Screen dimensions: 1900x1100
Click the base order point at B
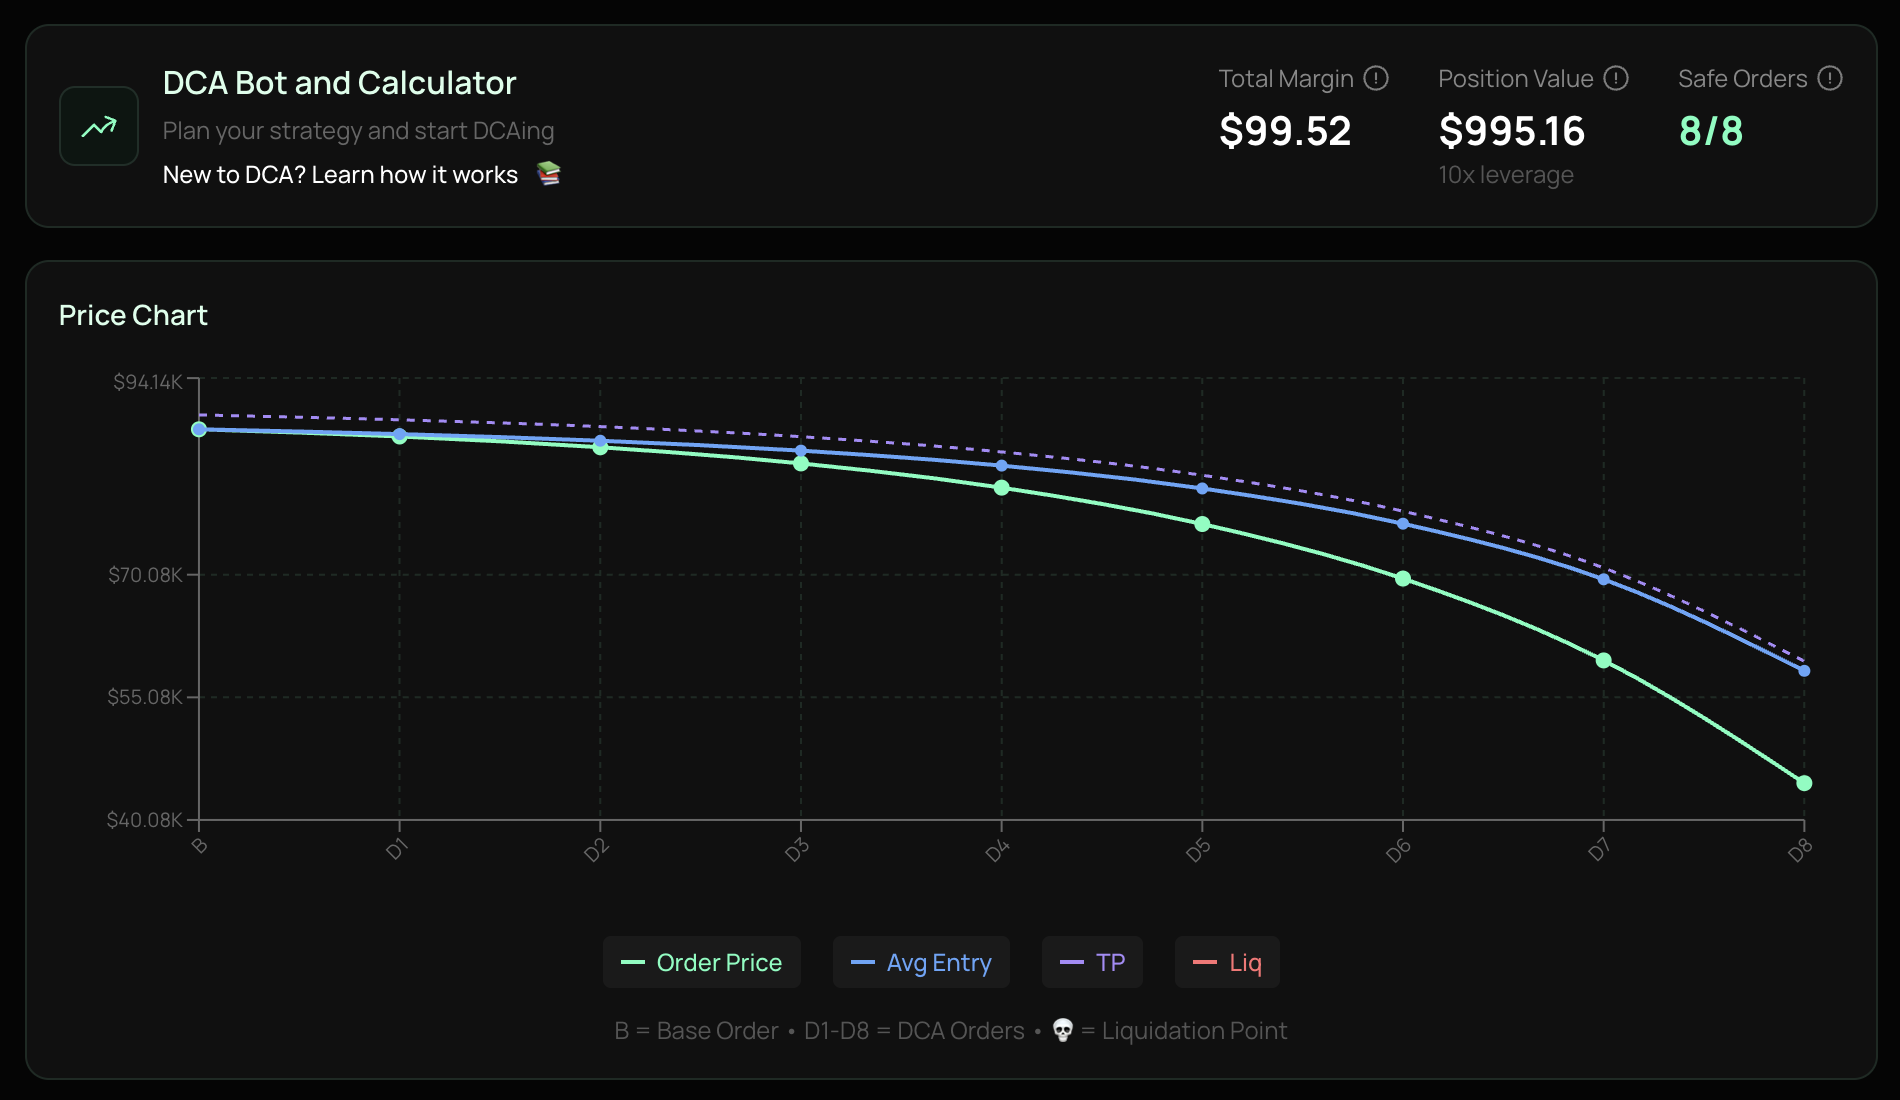pos(199,429)
